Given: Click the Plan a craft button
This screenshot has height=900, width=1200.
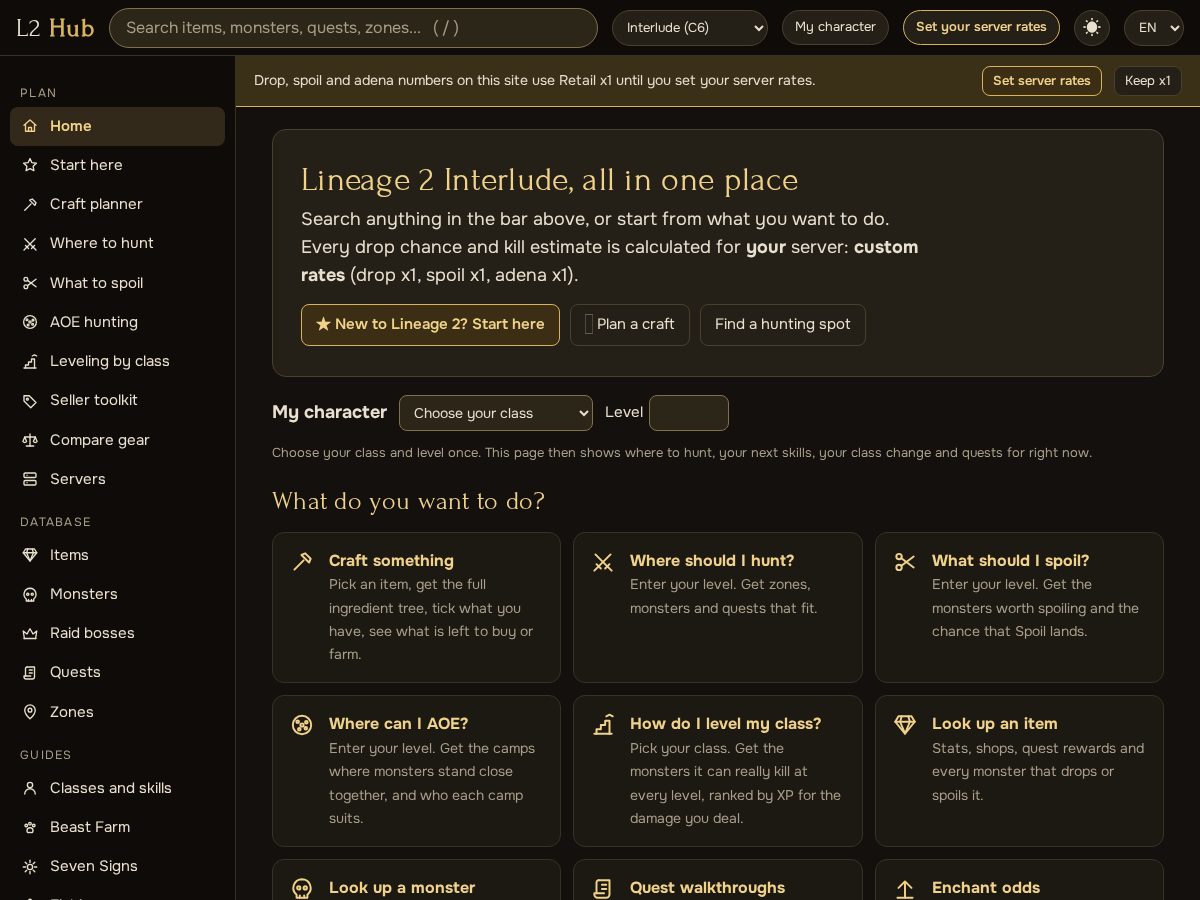Looking at the screenshot, I should (630, 325).
